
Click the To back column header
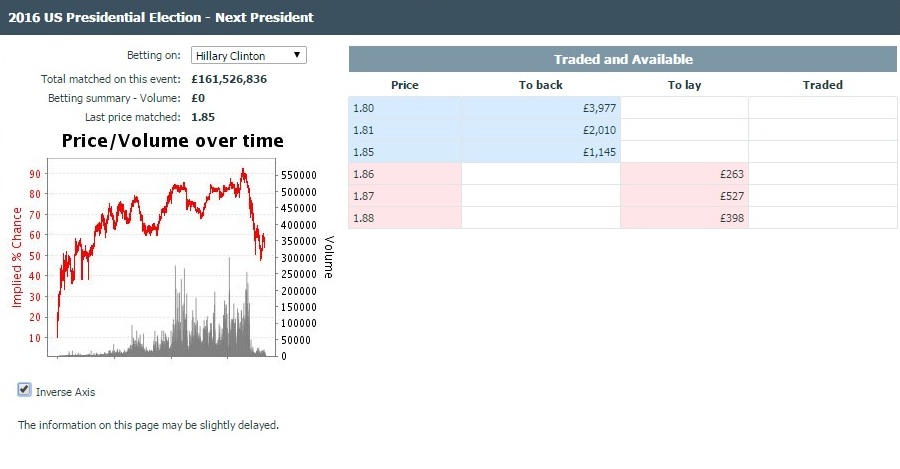(x=541, y=85)
